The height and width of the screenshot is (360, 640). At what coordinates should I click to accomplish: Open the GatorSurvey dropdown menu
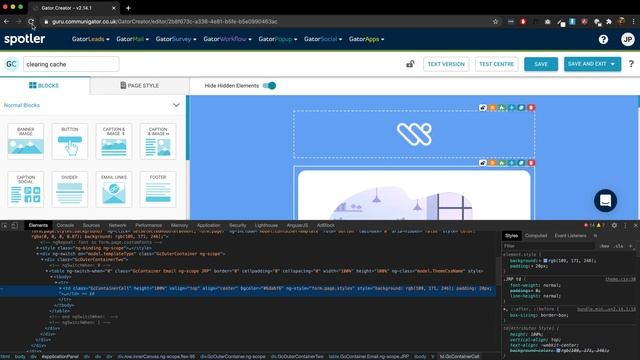click(x=176, y=39)
